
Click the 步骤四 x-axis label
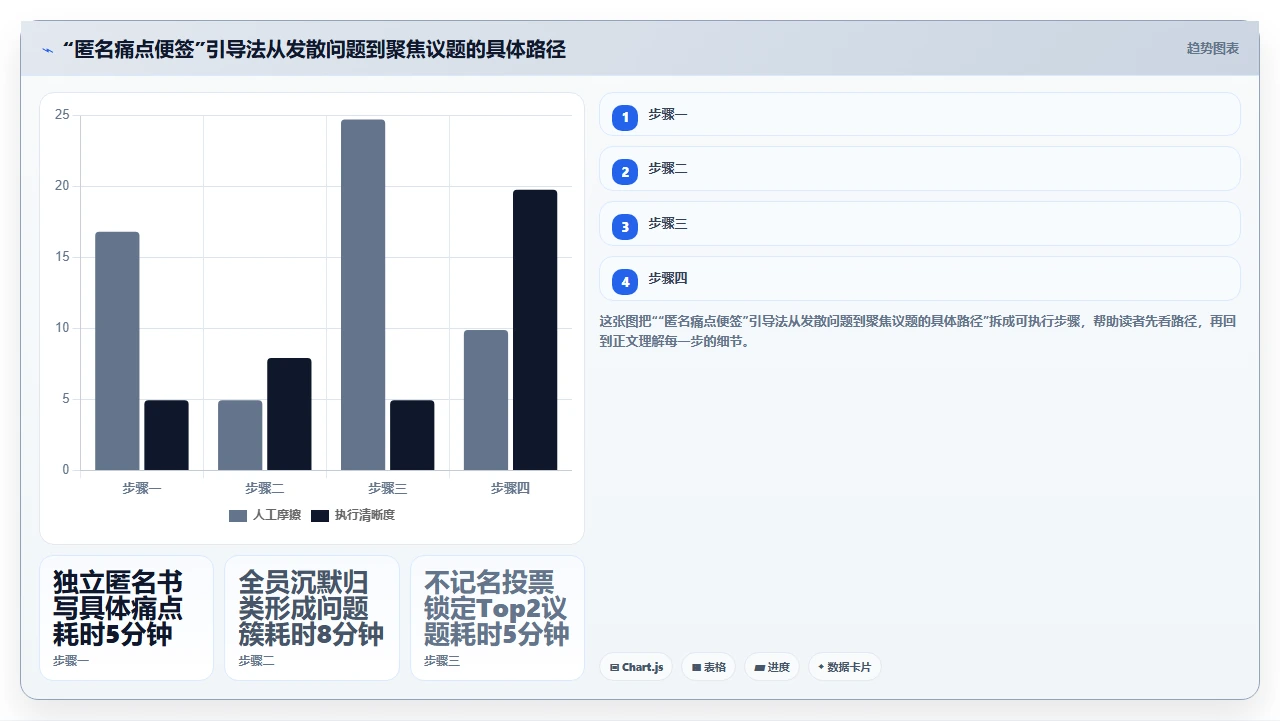tap(510, 488)
